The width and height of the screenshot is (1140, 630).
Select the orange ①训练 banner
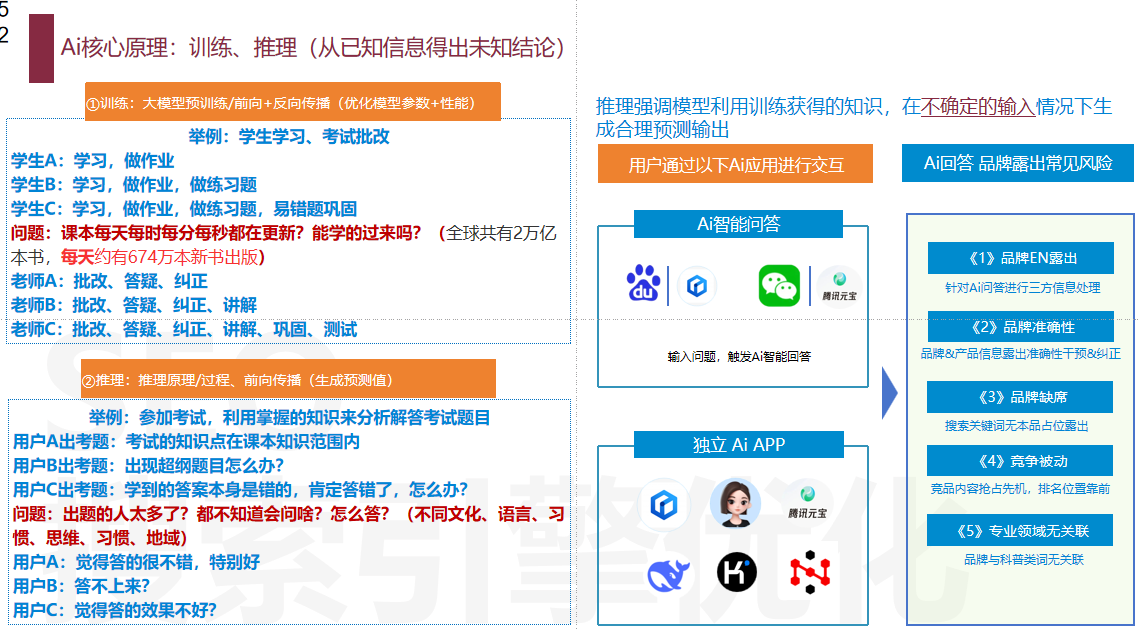[x=293, y=102]
